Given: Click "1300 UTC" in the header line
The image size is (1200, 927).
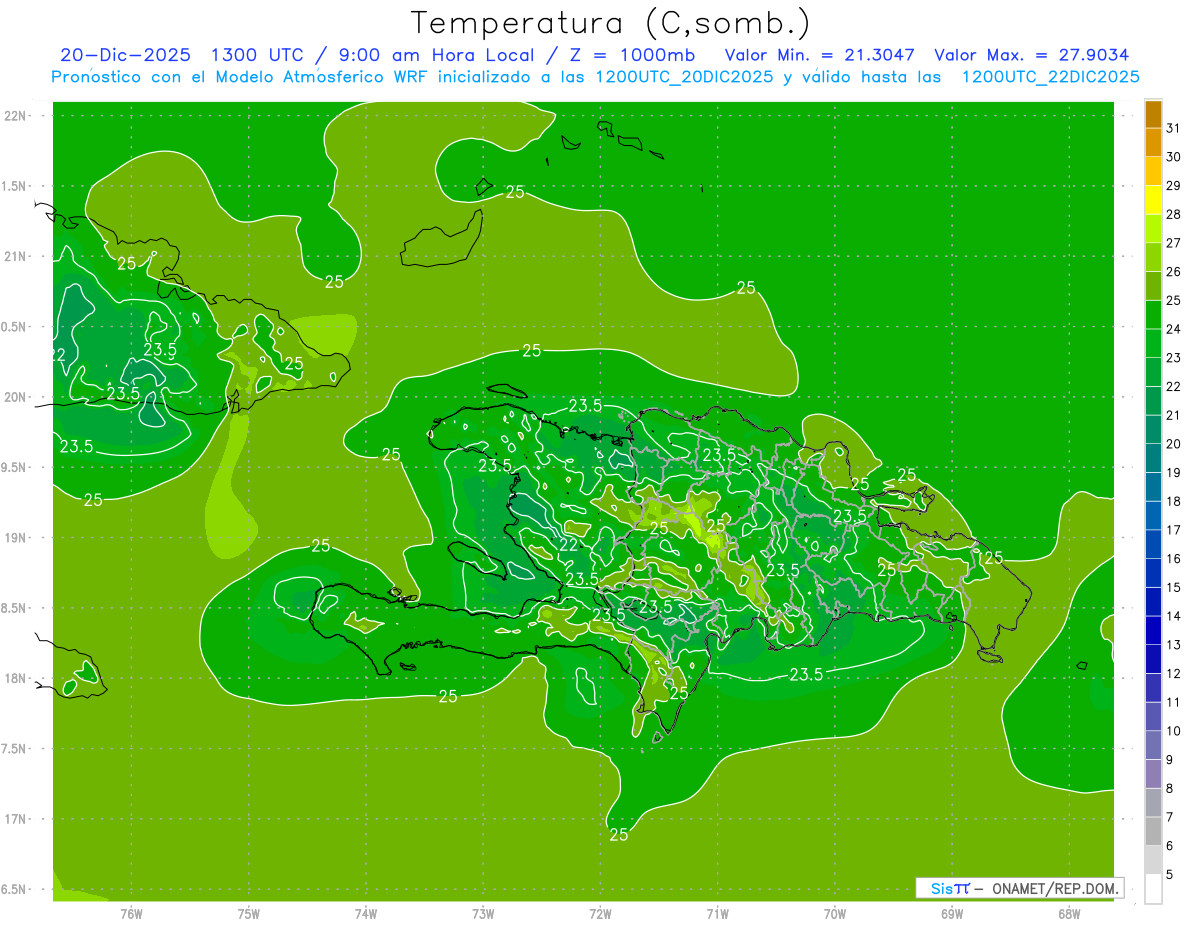Looking at the screenshot, I should coord(258,55).
